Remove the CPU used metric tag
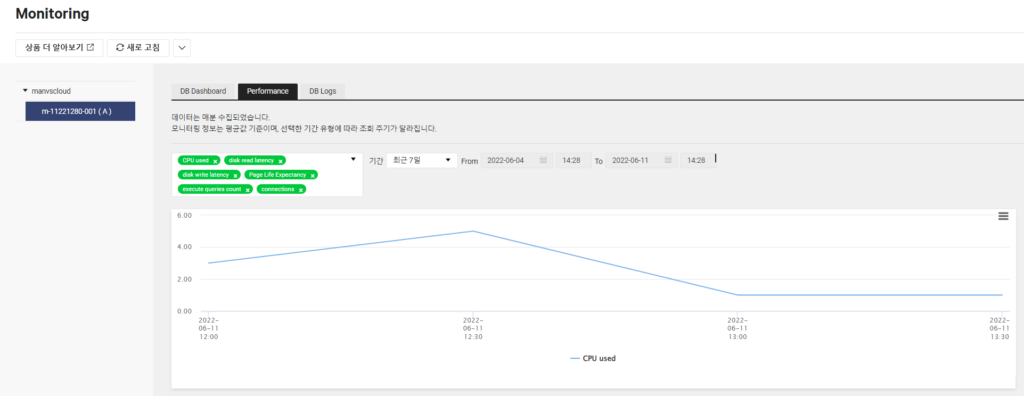Screen dimensions: 1024x396 tap(215, 161)
